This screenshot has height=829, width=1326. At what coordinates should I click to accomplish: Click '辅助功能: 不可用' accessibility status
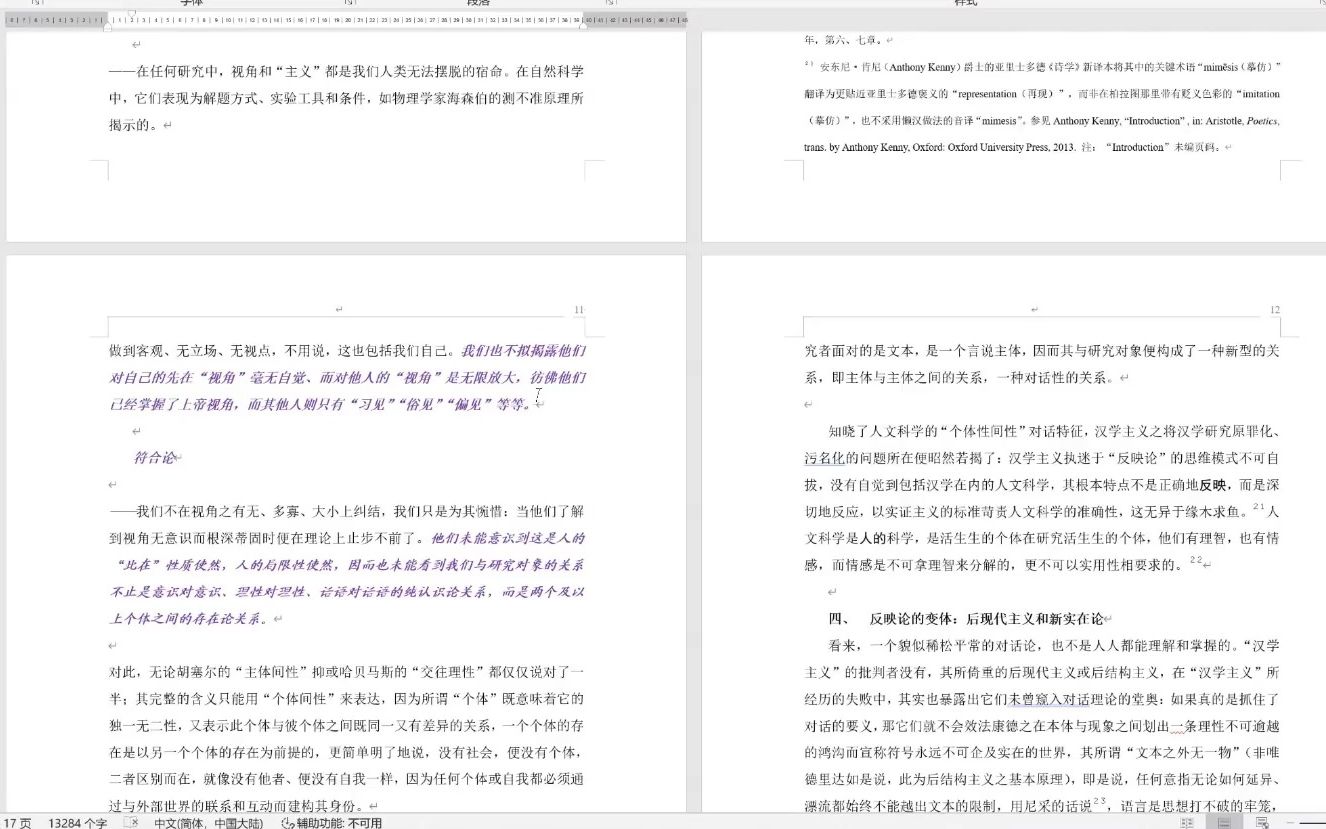tap(339, 823)
